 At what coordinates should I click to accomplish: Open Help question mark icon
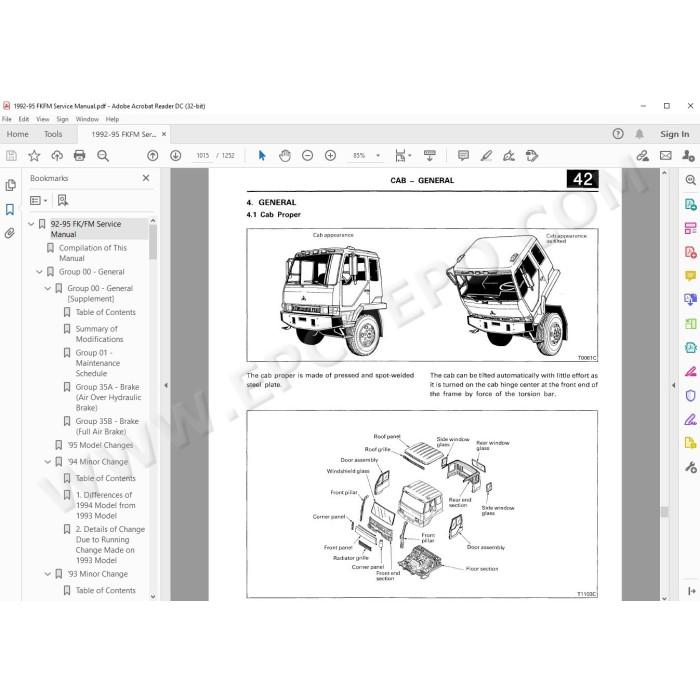tap(618, 134)
